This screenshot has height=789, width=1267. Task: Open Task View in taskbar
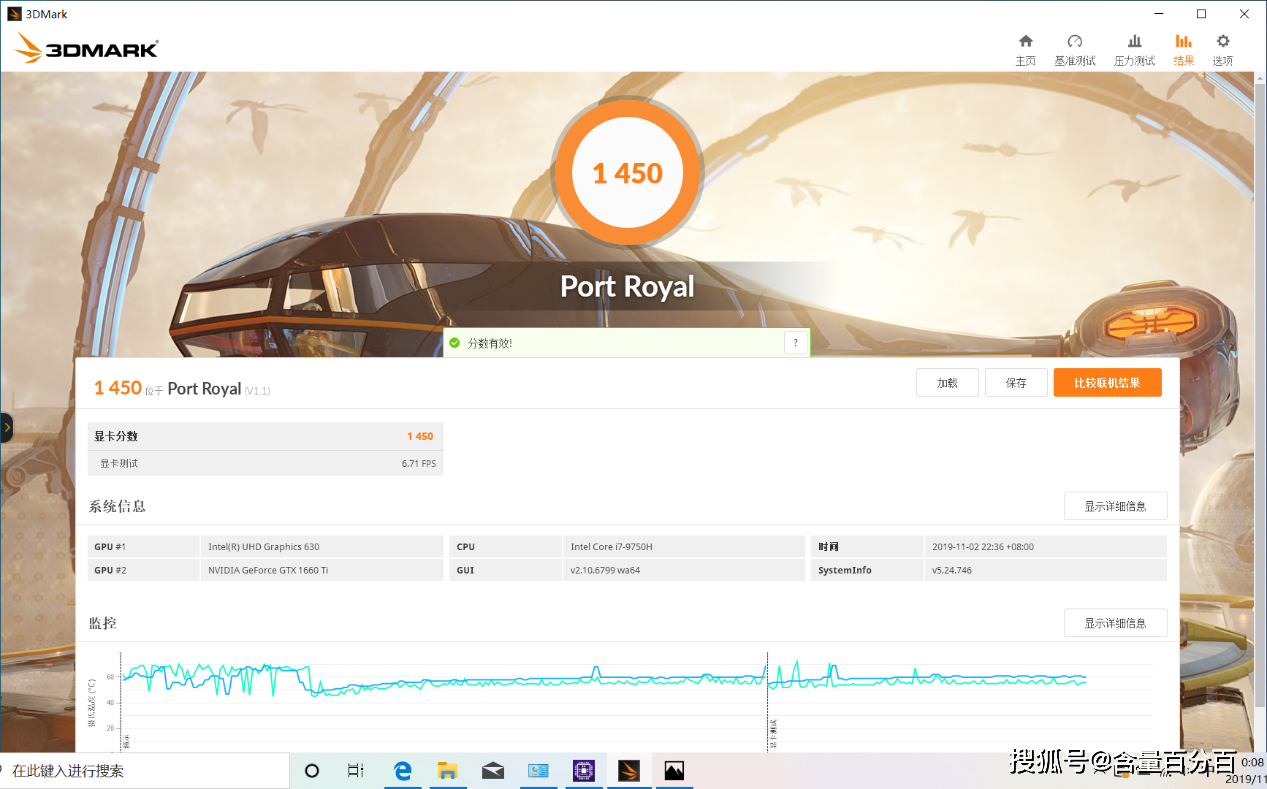coord(355,770)
